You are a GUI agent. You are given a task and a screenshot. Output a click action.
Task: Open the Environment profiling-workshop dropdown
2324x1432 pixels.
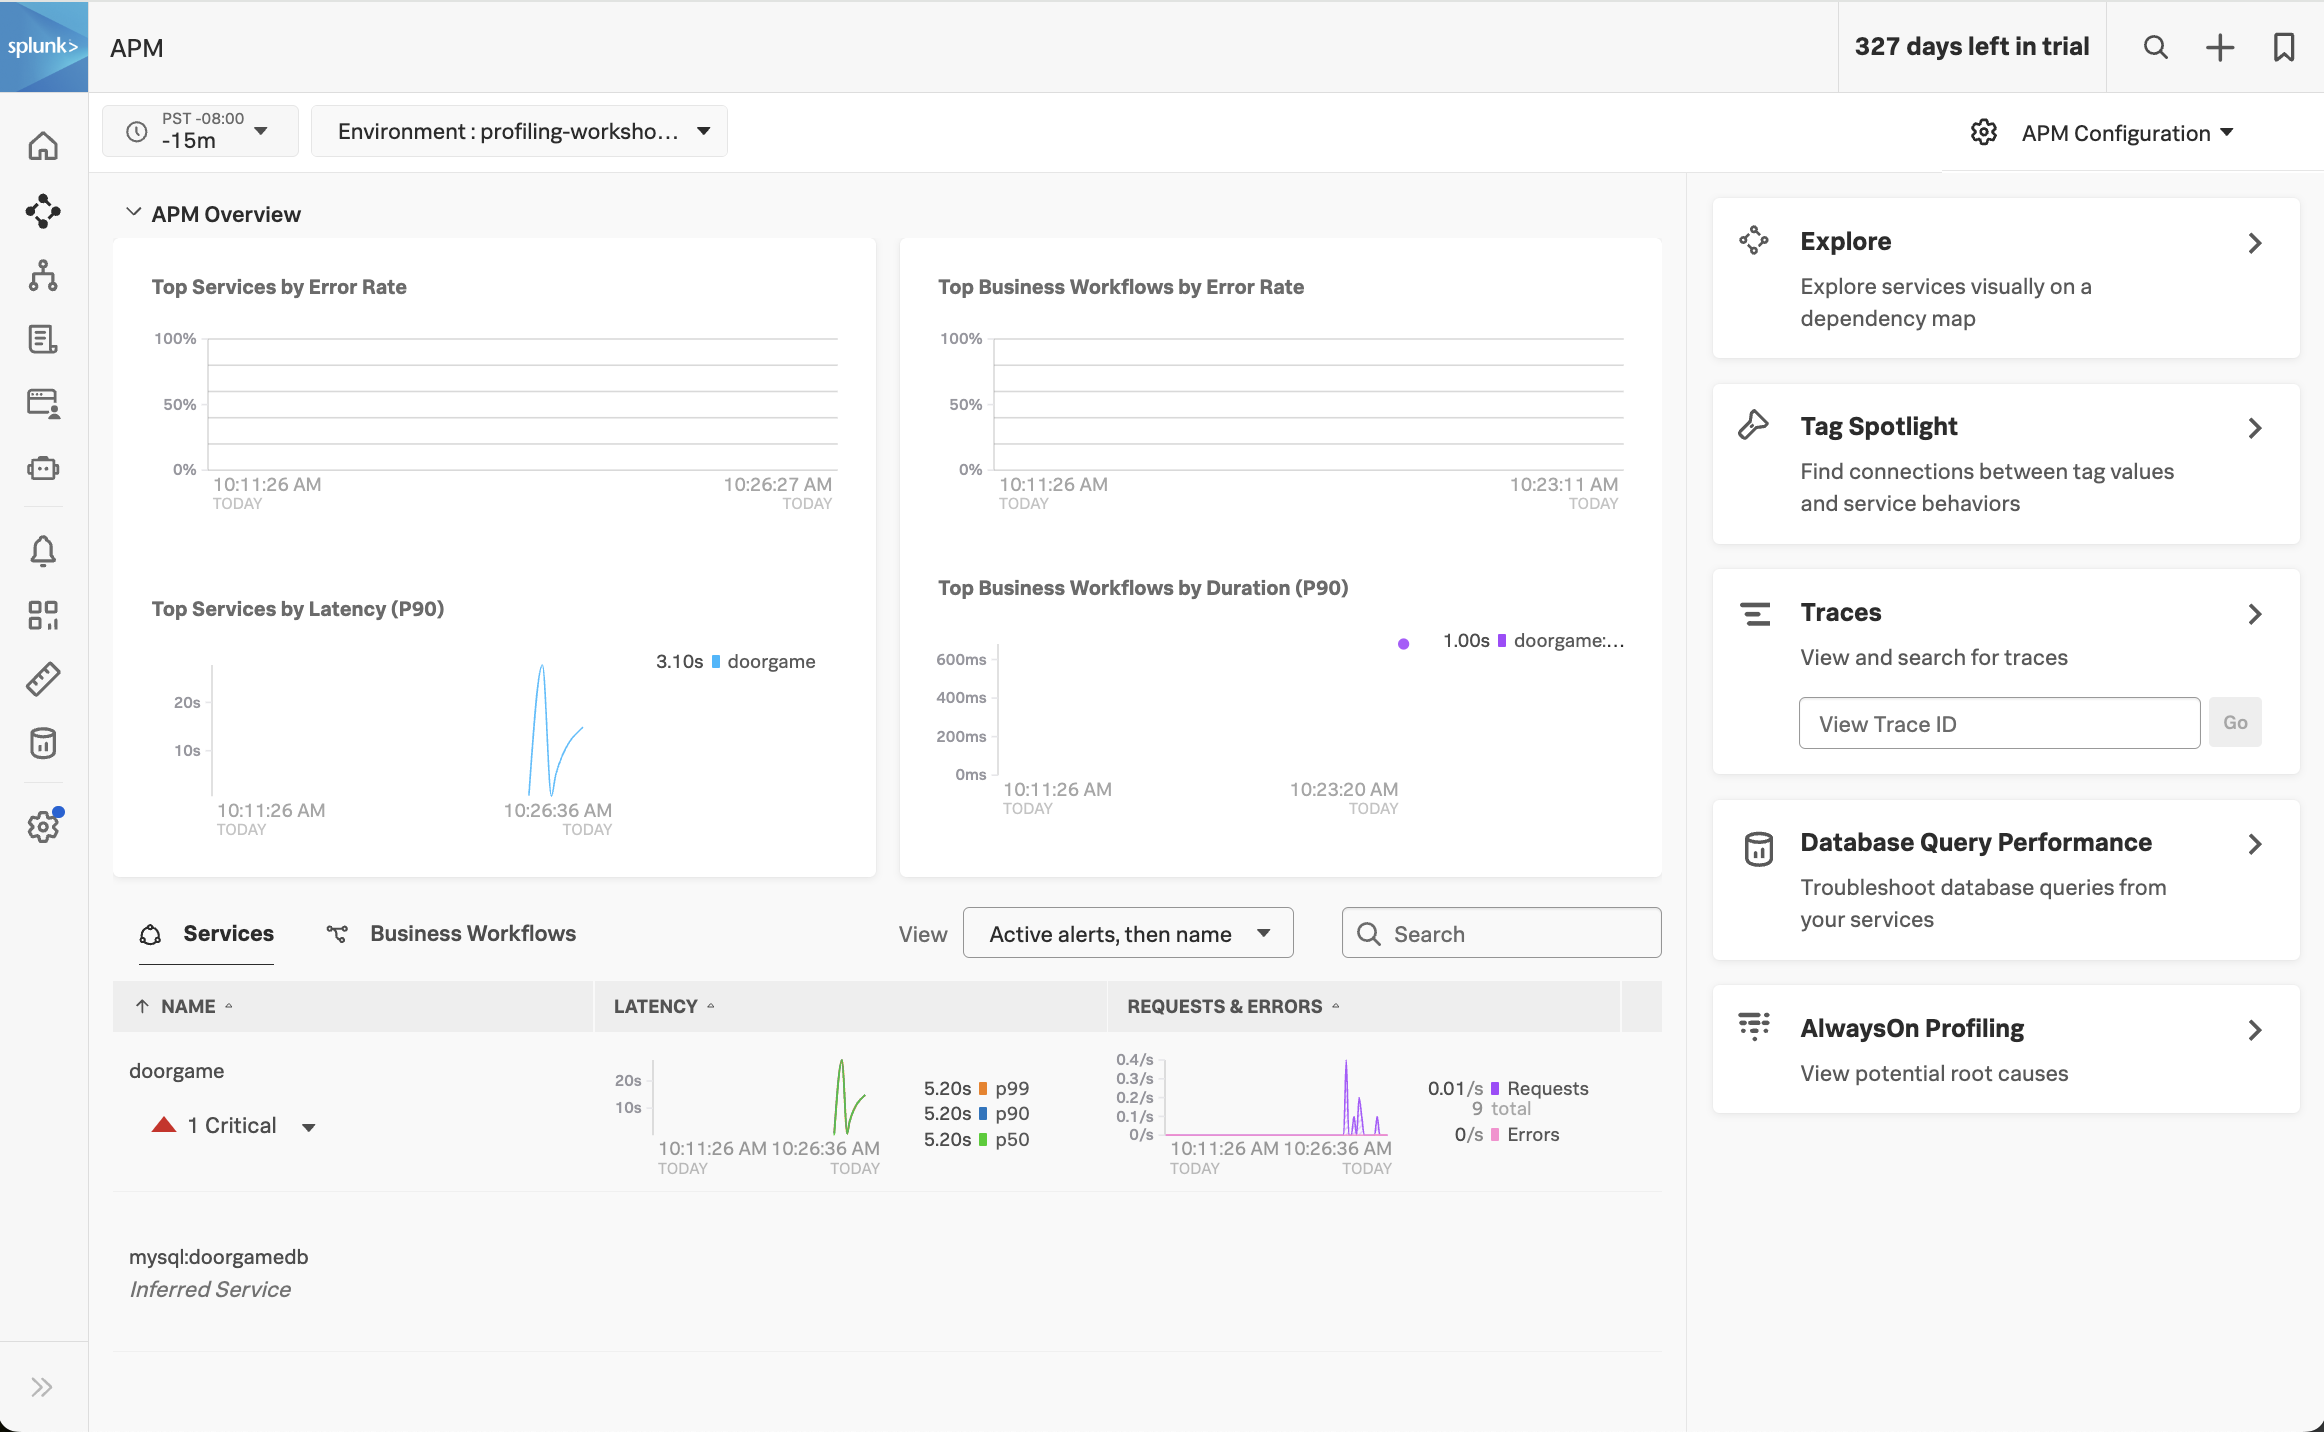(x=519, y=130)
